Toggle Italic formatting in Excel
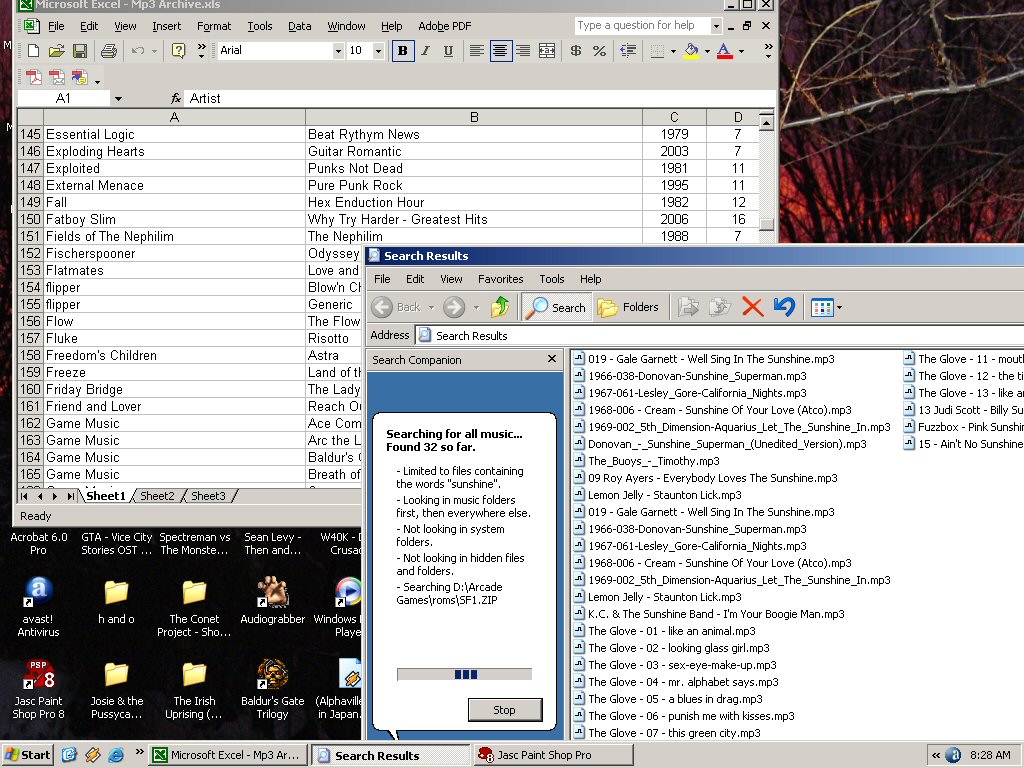1024x768 pixels. click(x=426, y=51)
